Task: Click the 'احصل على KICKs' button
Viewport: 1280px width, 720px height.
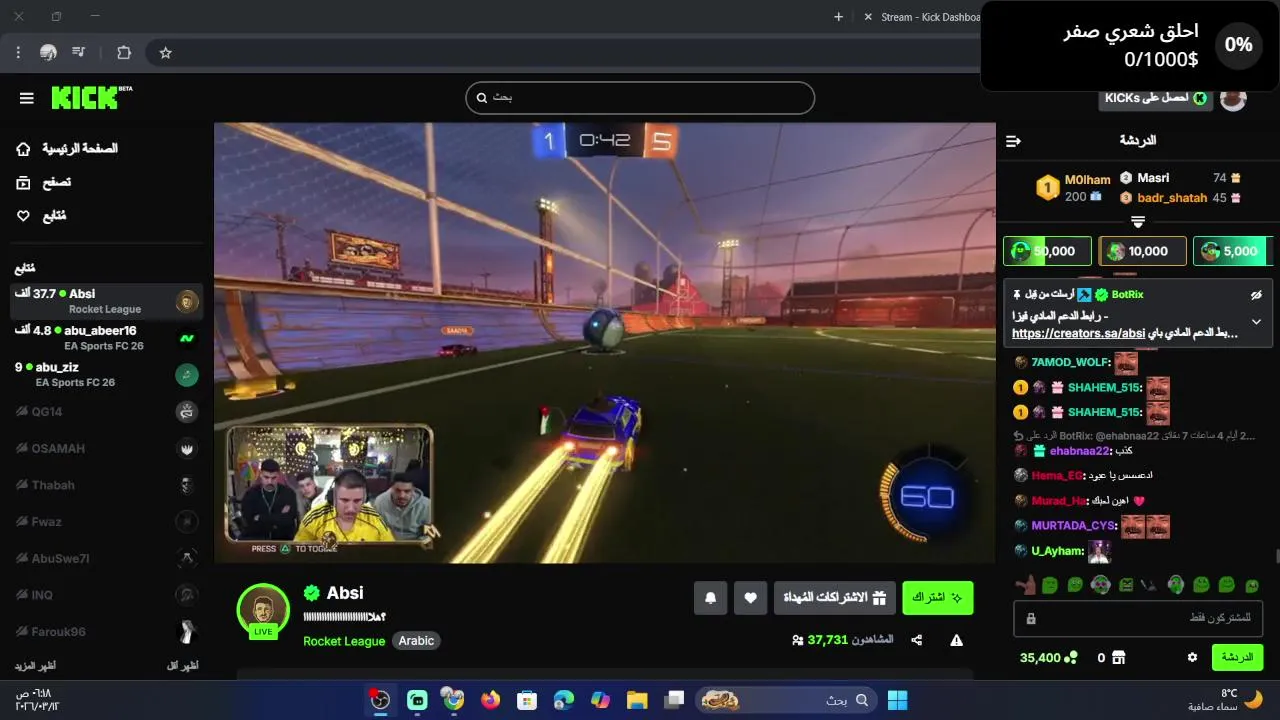Action: pyautogui.click(x=1156, y=98)
